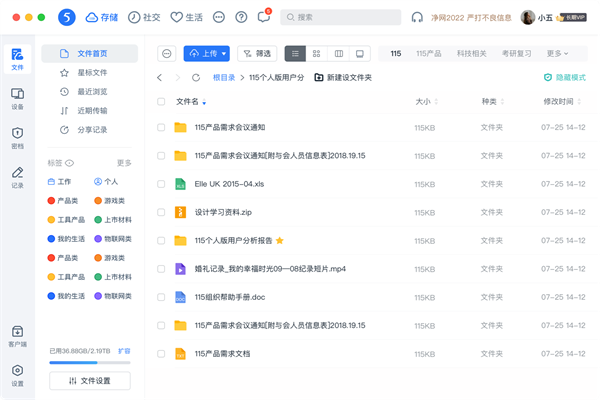Open the notifications message icon with badge

(264, 16)
